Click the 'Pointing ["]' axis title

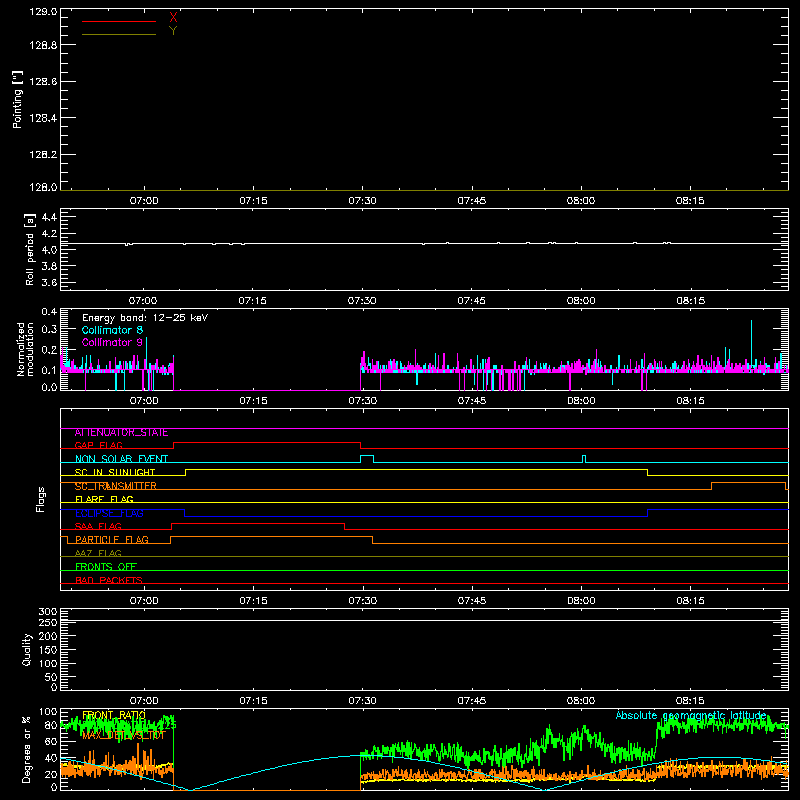tap(18, 100)
